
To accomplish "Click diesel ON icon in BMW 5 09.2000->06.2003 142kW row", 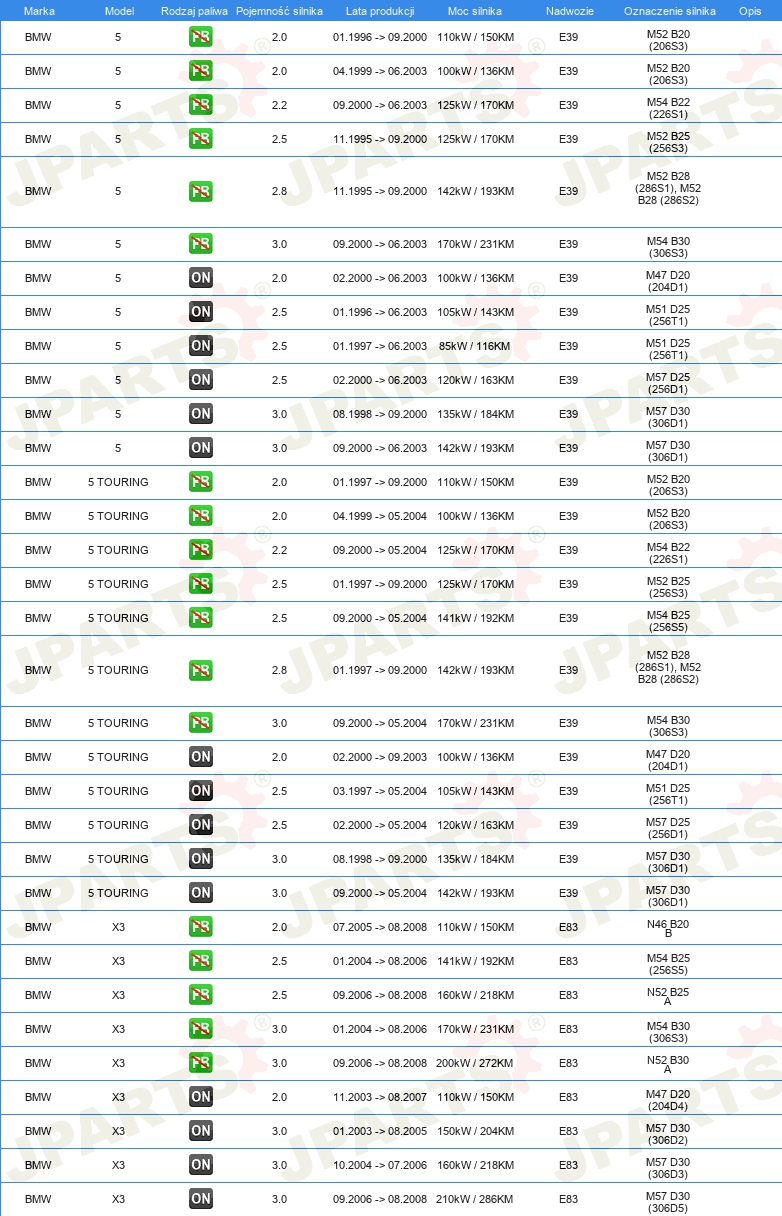I will (201, 448).
